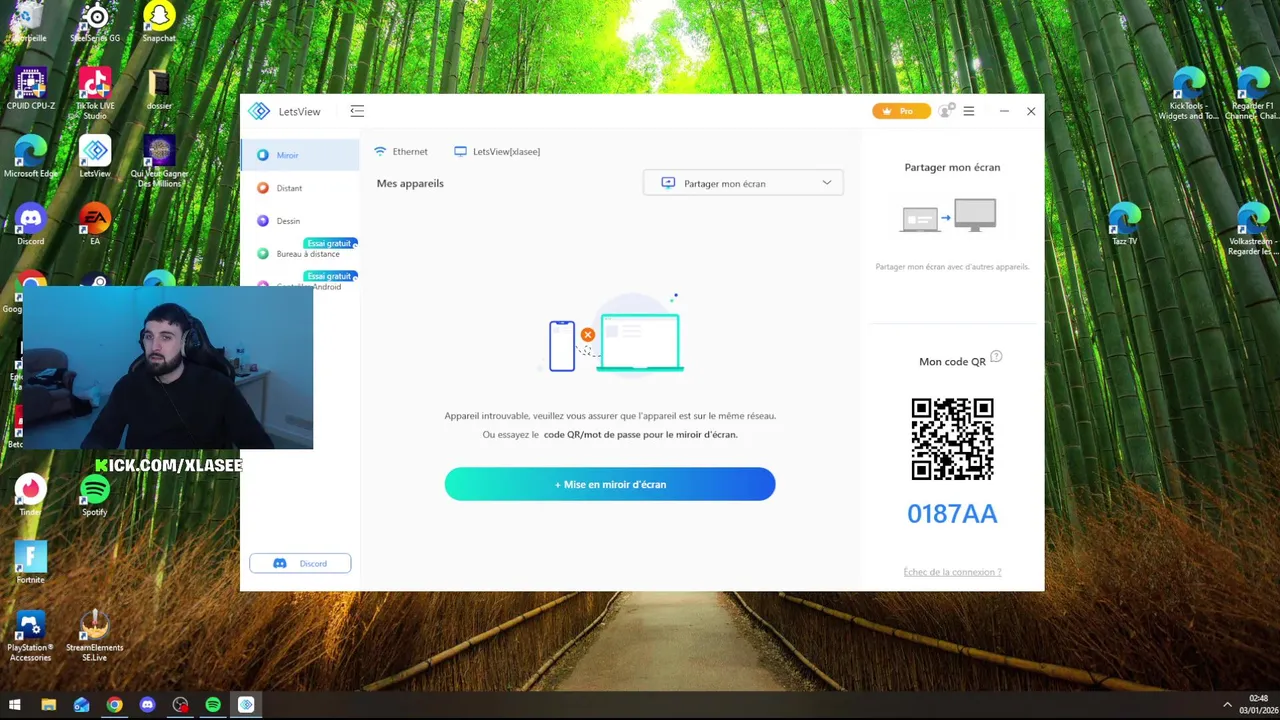This screenshot has width=1280, height=720.
Task: Open the Discord desktop shortcut
Action: tap(30, 225)
